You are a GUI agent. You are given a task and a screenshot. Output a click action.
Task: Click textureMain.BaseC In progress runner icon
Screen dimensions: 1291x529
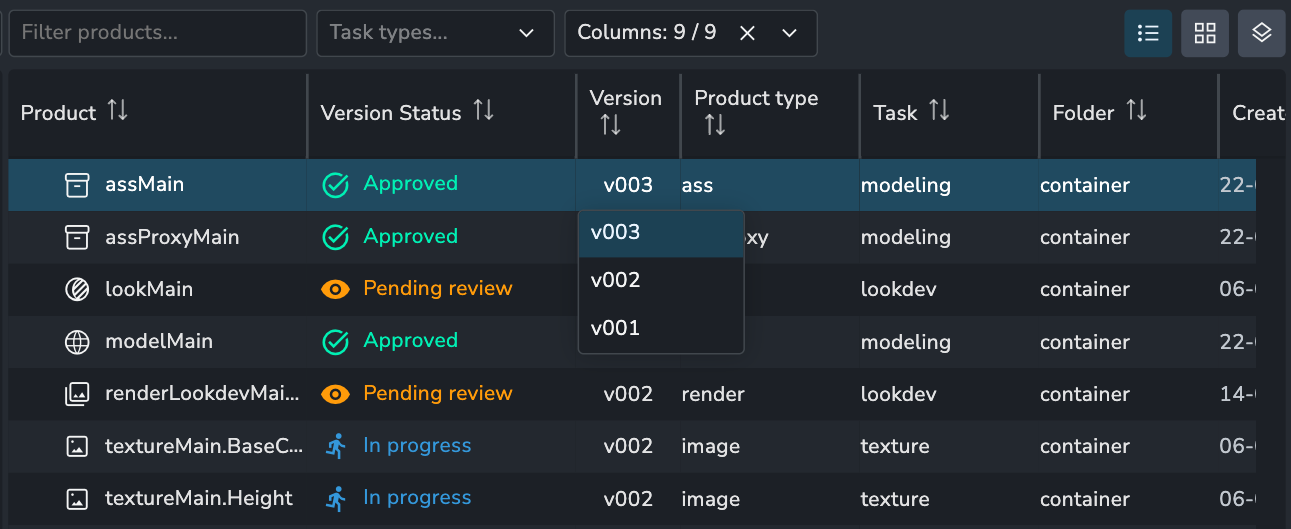pyautogui.click(x=335, y=446)
